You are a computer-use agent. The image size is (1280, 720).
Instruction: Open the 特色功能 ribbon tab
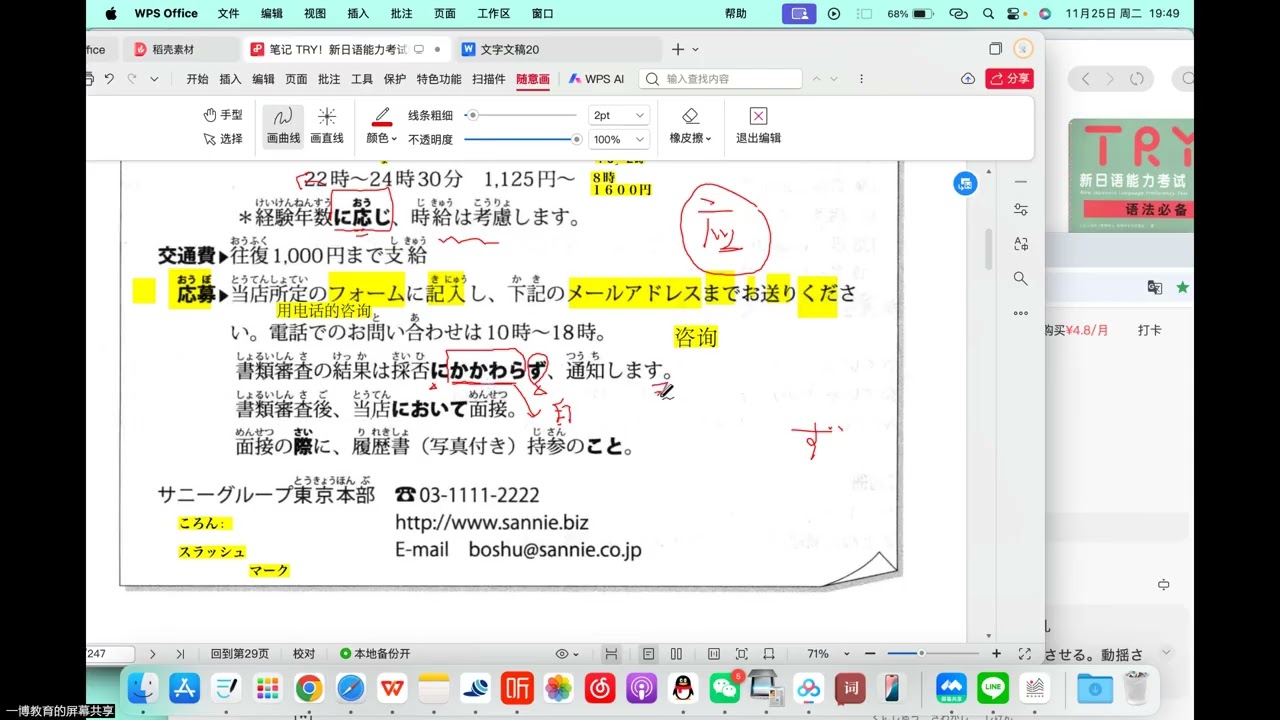point(439,79)
